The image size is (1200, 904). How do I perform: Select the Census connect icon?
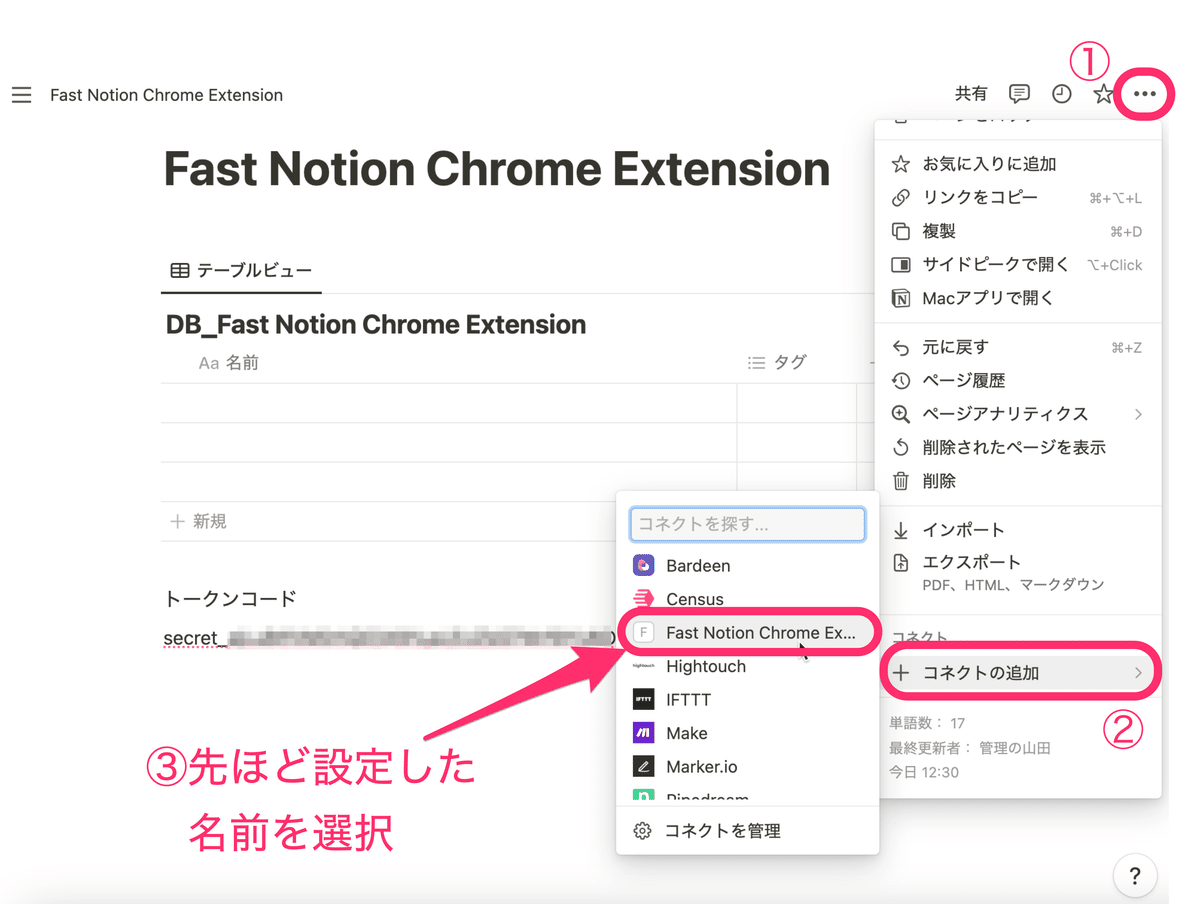(641, 599)
